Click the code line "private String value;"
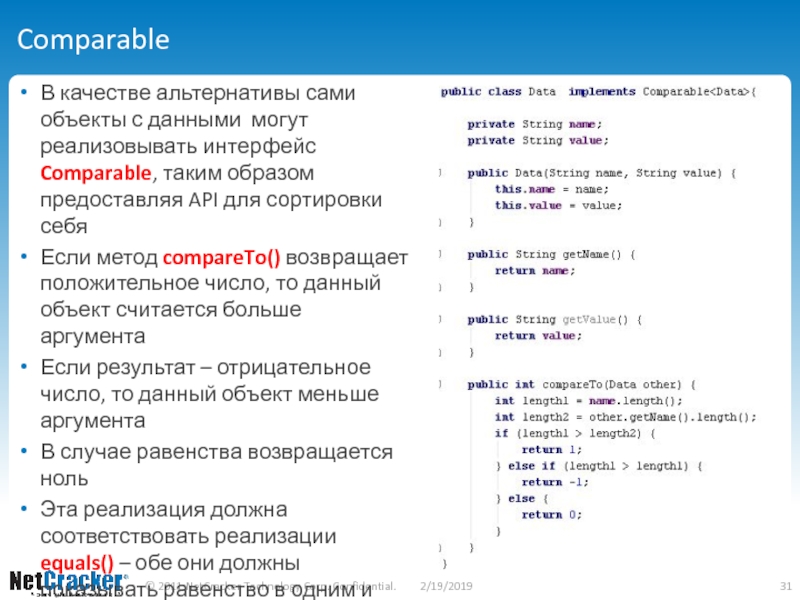 (538, 140)
